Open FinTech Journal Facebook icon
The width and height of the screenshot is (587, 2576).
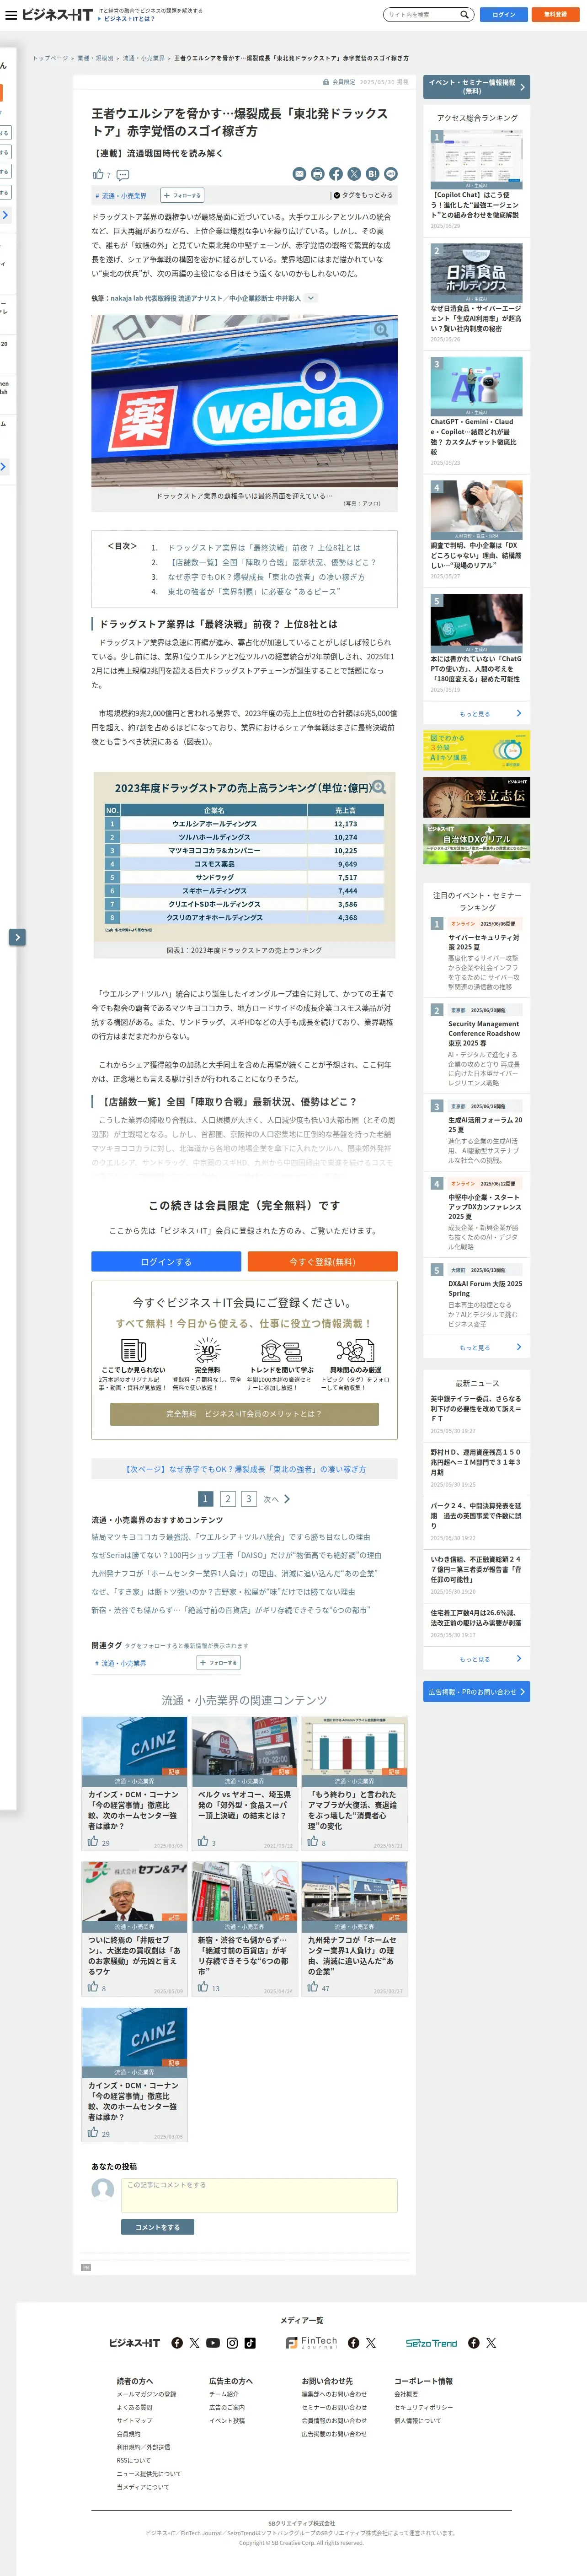coord(353,2343)
